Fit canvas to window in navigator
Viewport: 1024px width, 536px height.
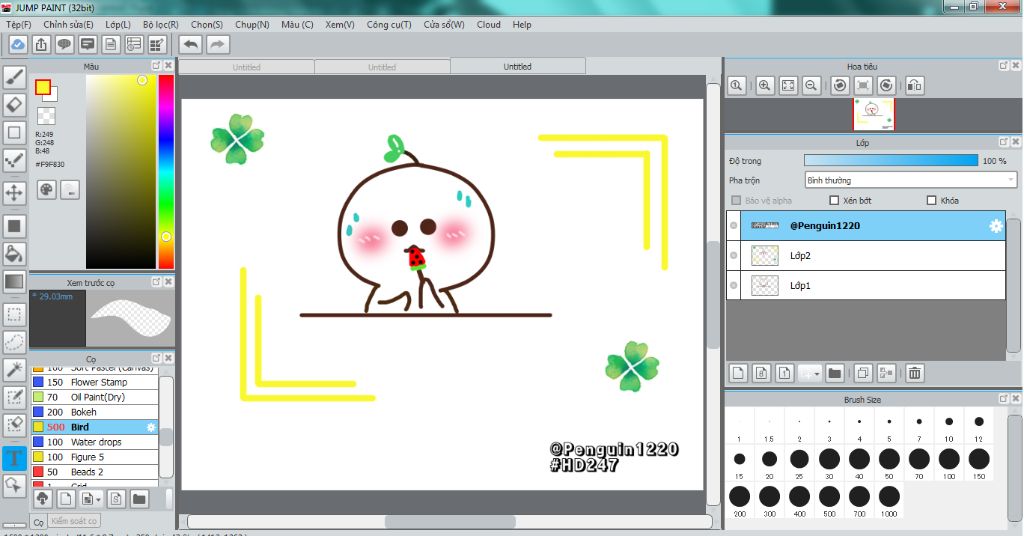[x=788, y=86]
